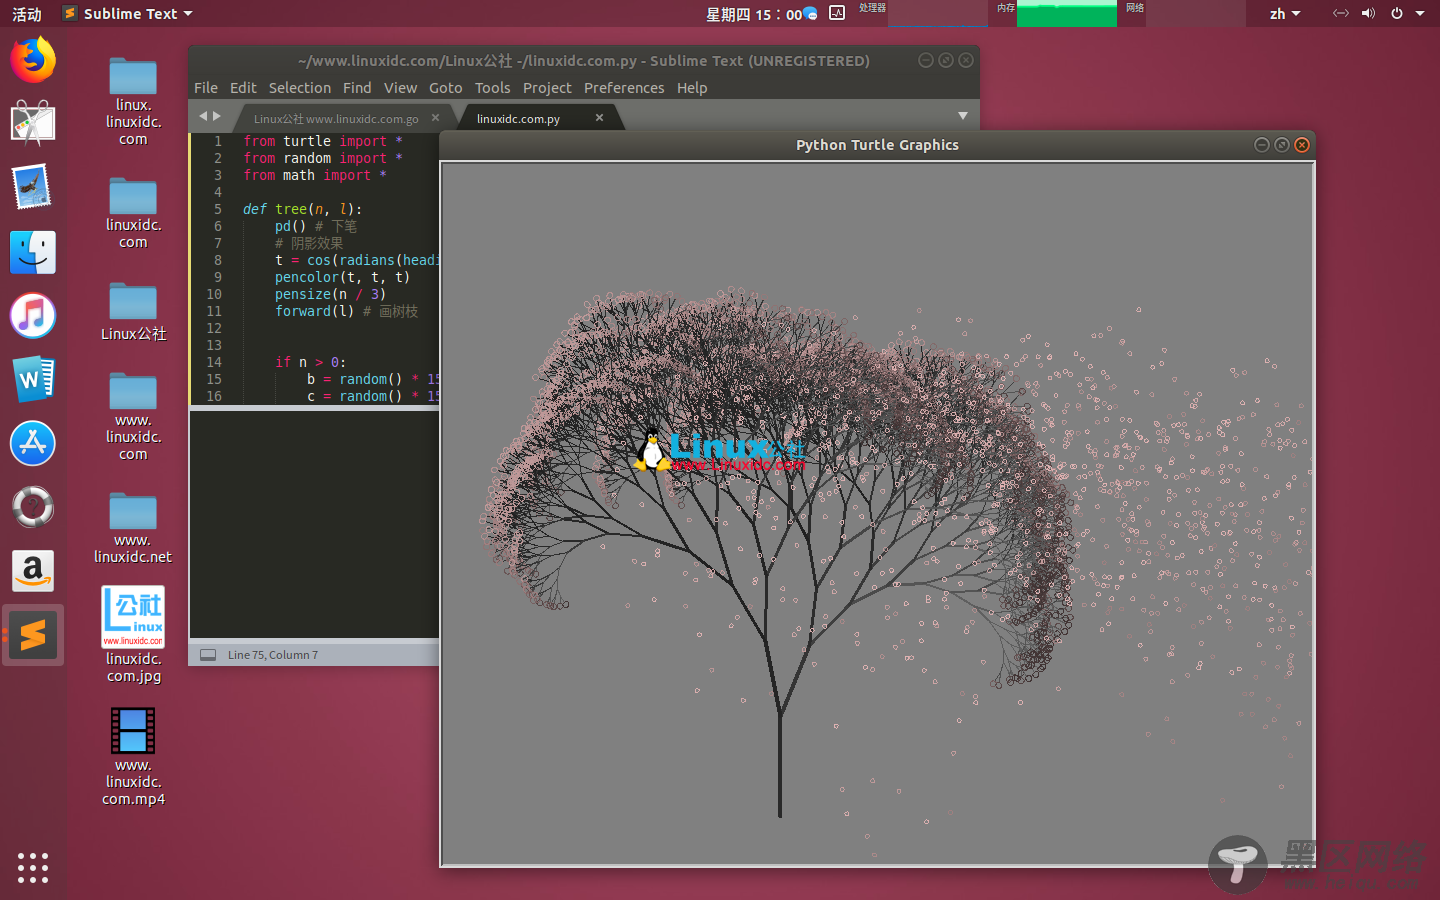Click the memory usage graph in top bar
The image size is (1440, 900).
1067,13
